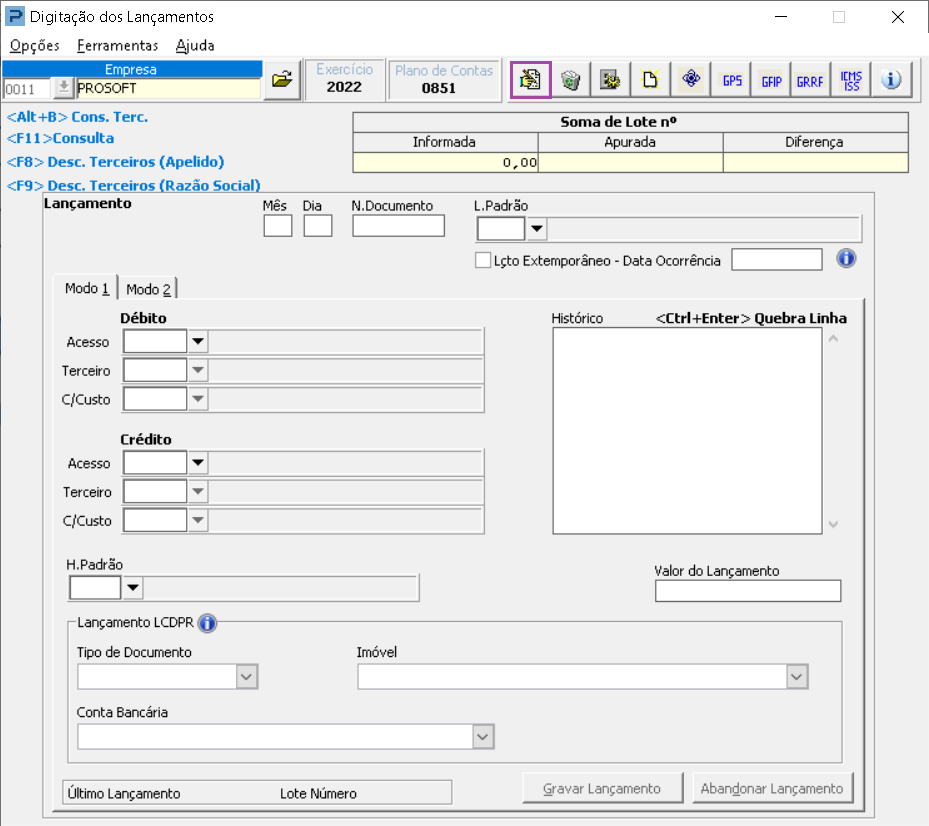This screenshot has height=826, width=929.
Task: Open the Conta Bancária dropdown
Action: point(483,737)
